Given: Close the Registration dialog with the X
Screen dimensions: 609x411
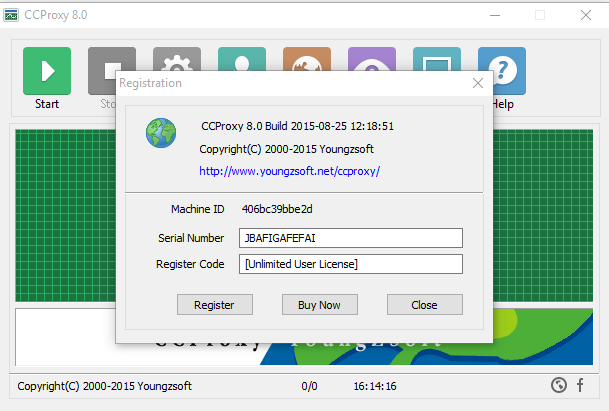Looking at the screenshot, I should point(478,83).
